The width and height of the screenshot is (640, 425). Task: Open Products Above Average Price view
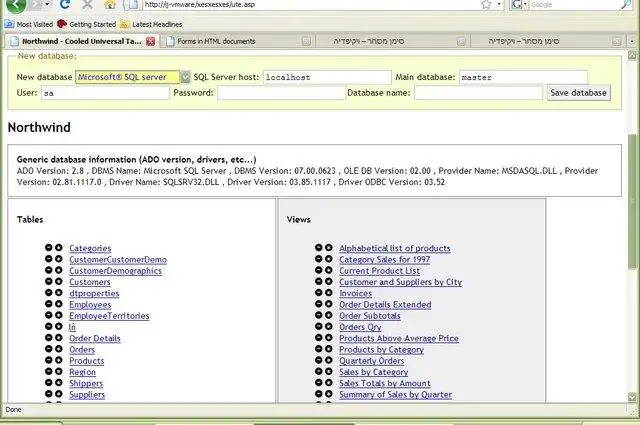pos(399,338)
